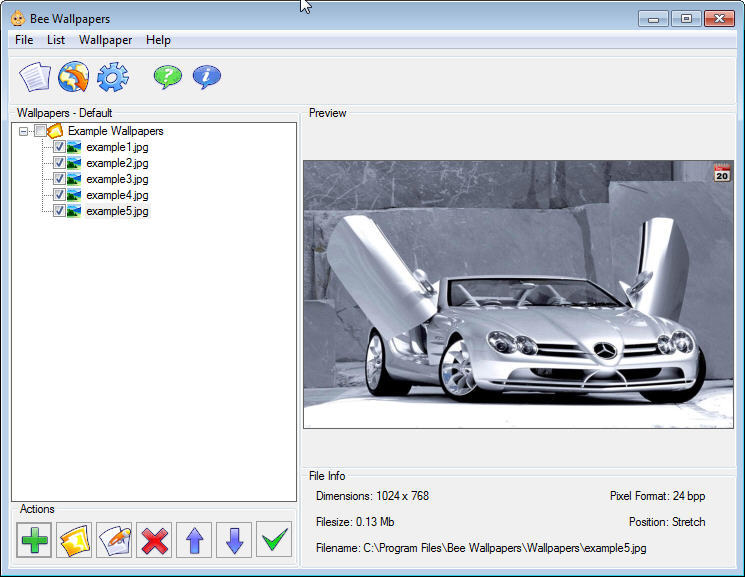Click the green plus add wallpaper button
The image size is (745, 577).
pyautogui.click(x=34, y=540)
